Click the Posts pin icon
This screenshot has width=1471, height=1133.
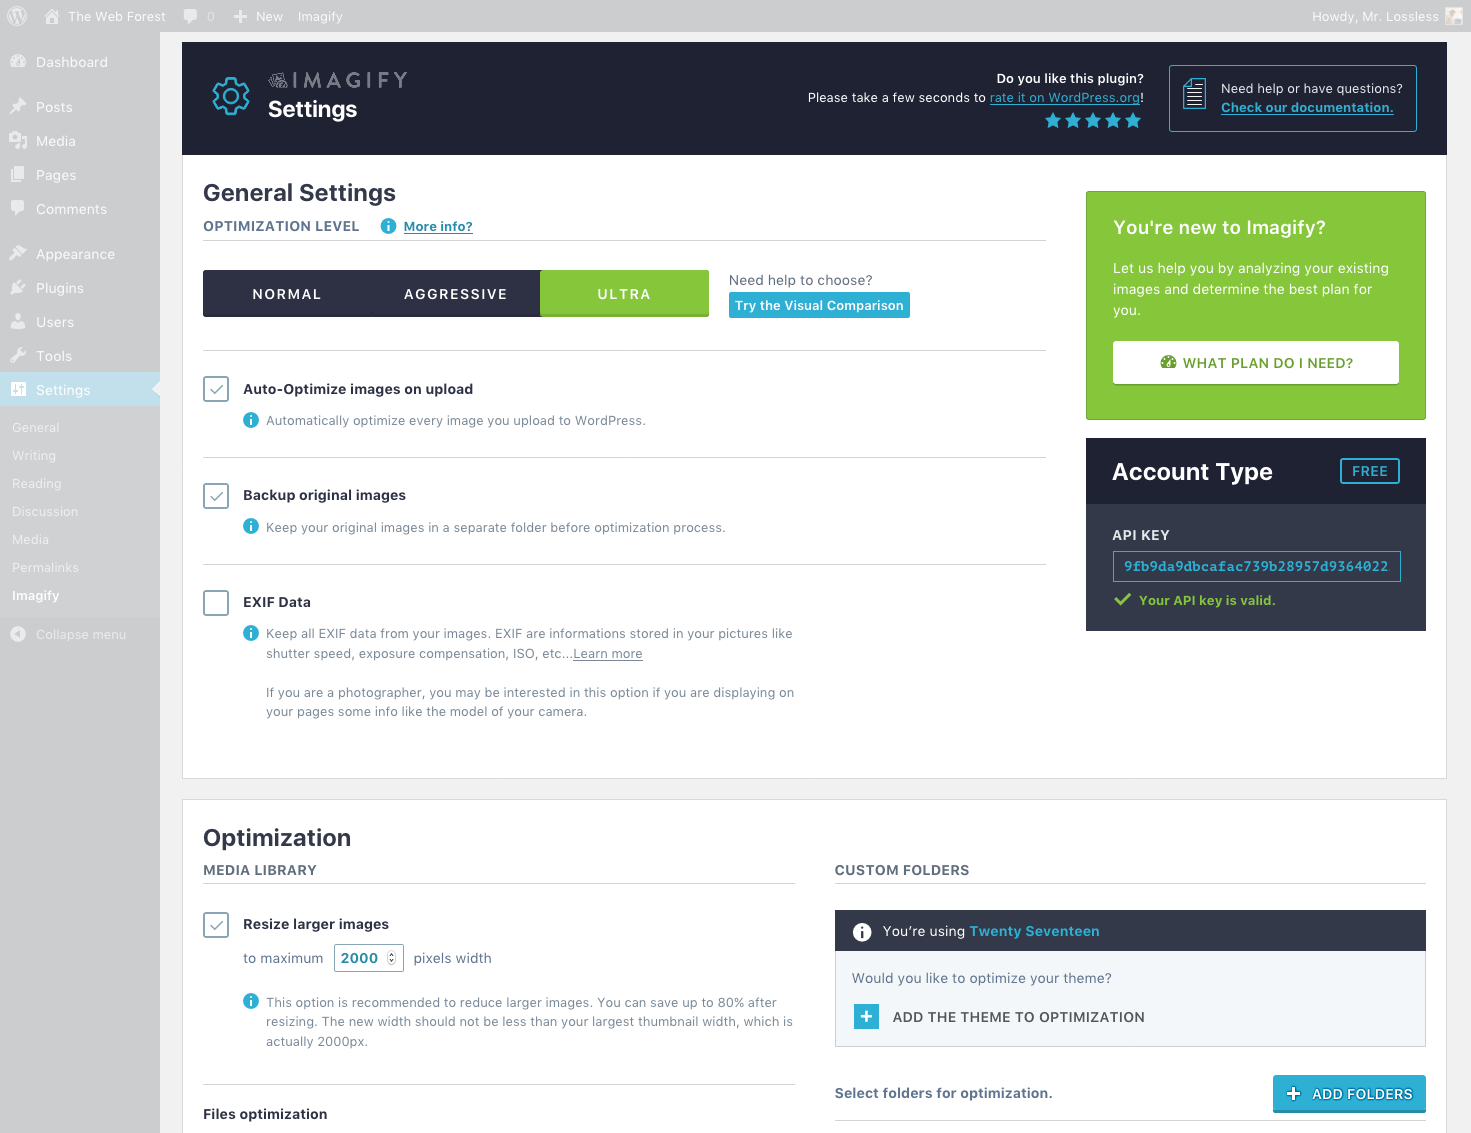tap(18, 106)
